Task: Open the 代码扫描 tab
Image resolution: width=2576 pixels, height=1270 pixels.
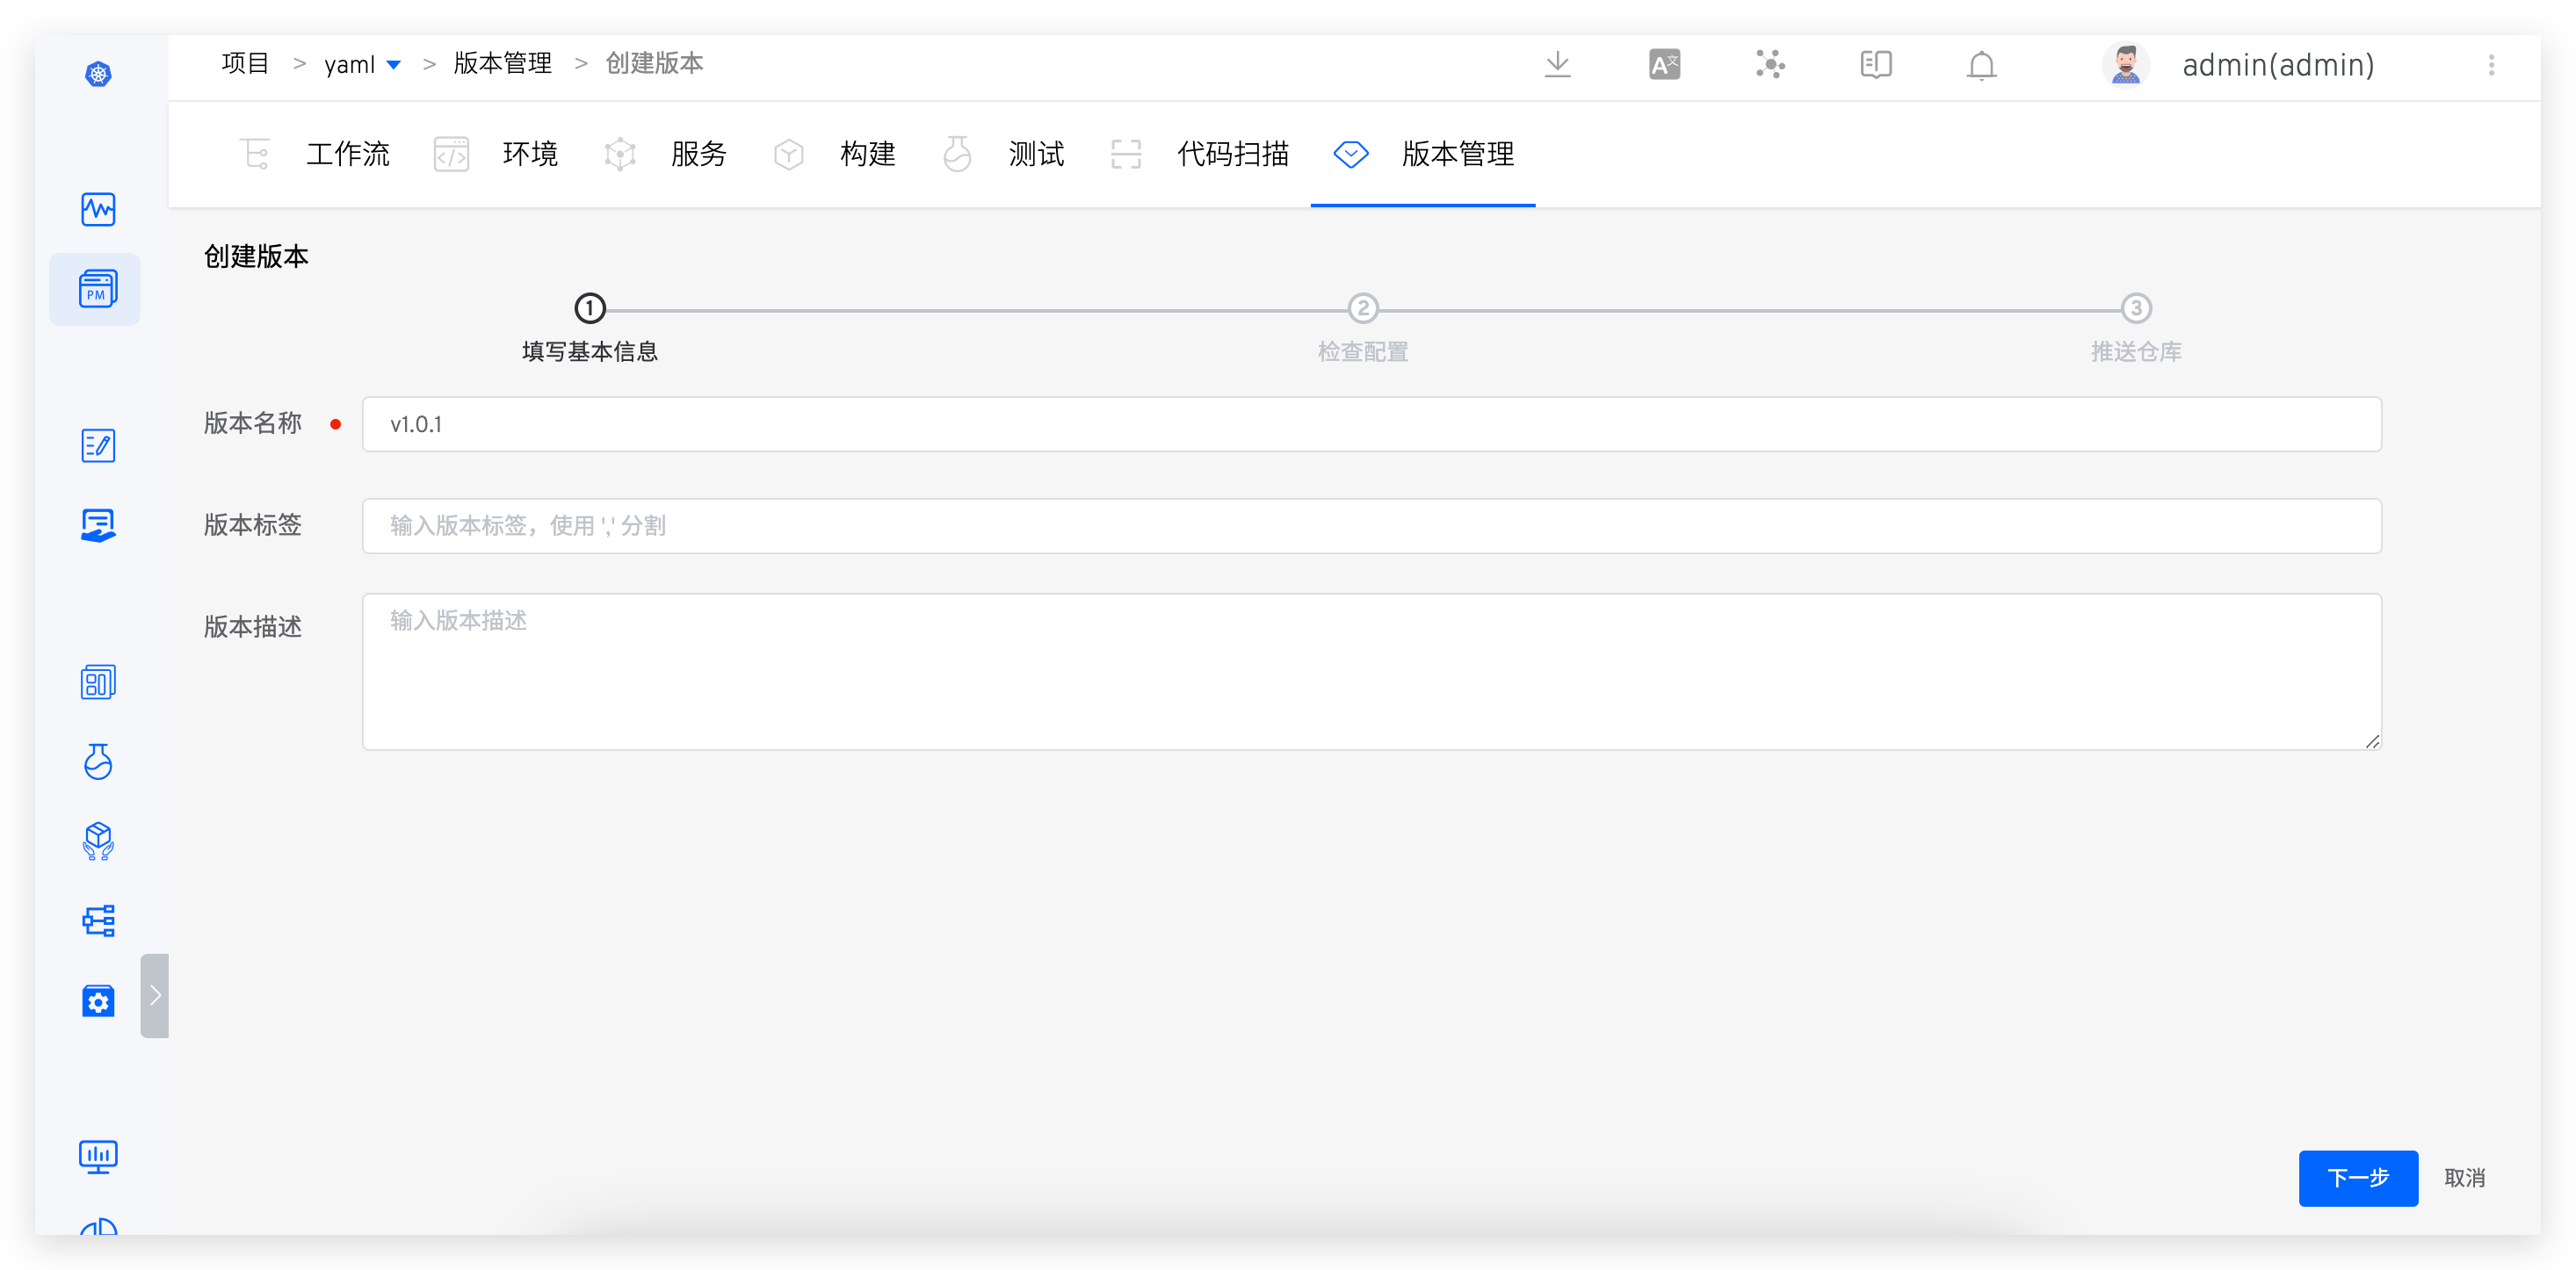Action: pyautogui.click(x=1233, y=154)
